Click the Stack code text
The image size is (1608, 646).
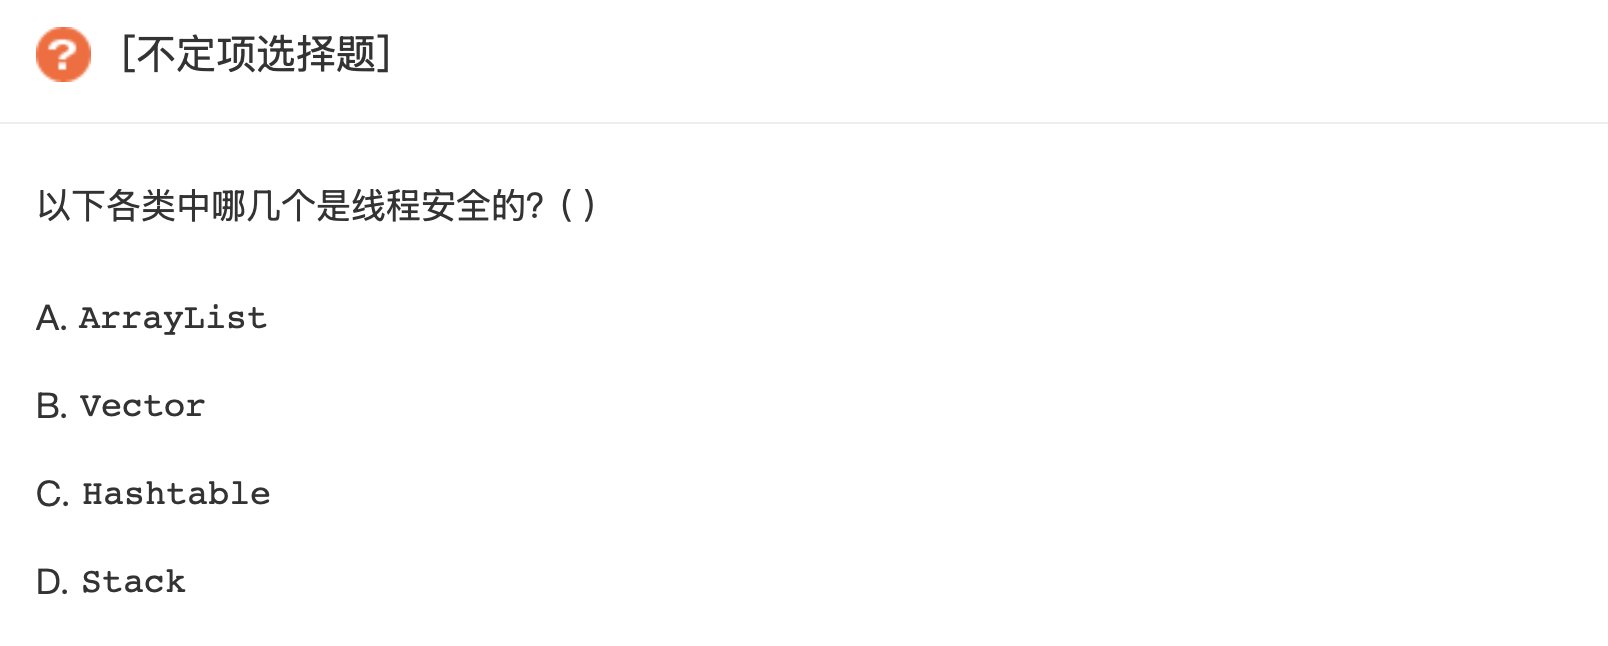(x=134, y=582)
